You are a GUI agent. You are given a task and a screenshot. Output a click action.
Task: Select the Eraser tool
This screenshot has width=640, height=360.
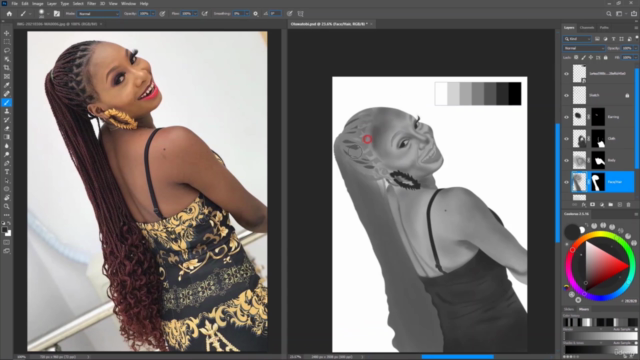[x=7, y=129]
